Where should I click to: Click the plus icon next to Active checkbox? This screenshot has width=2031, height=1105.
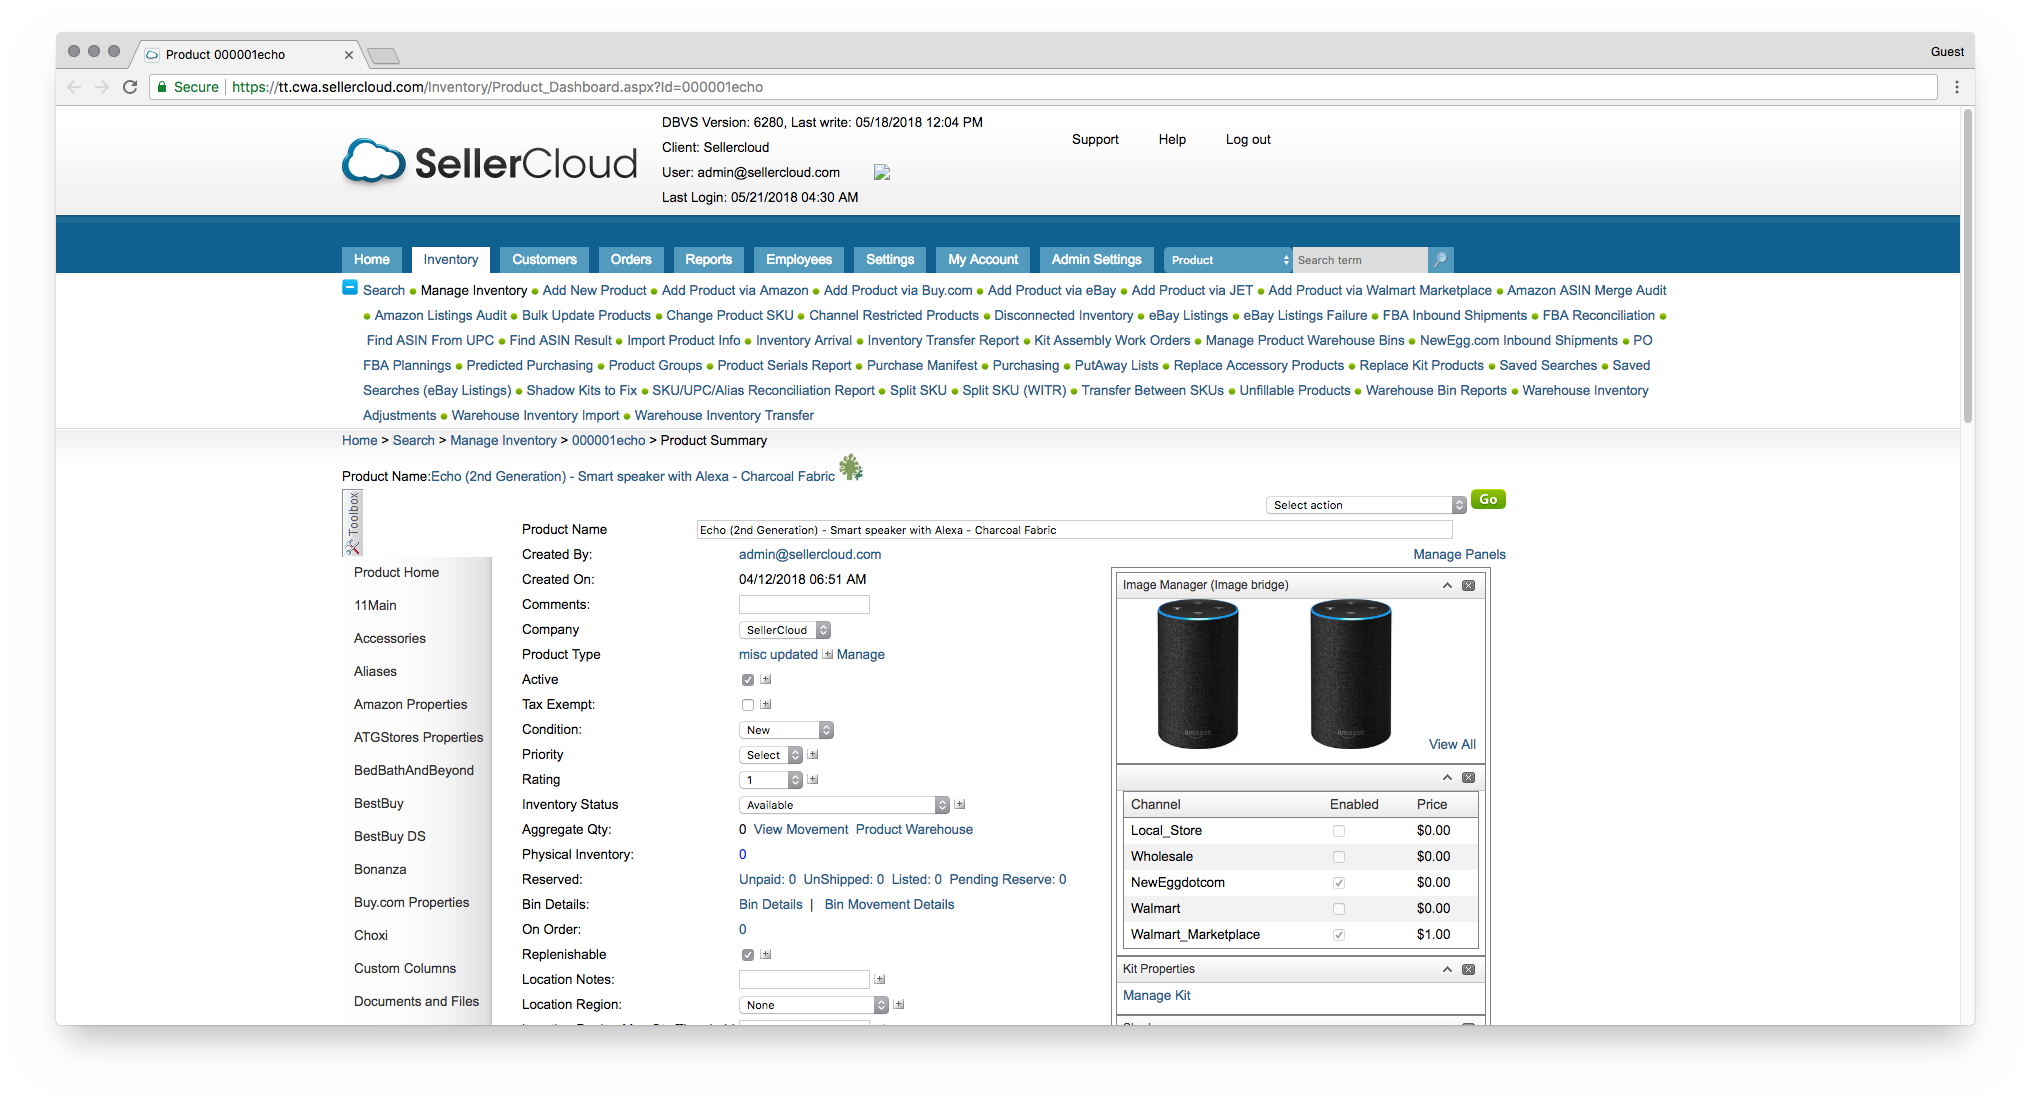766,679
